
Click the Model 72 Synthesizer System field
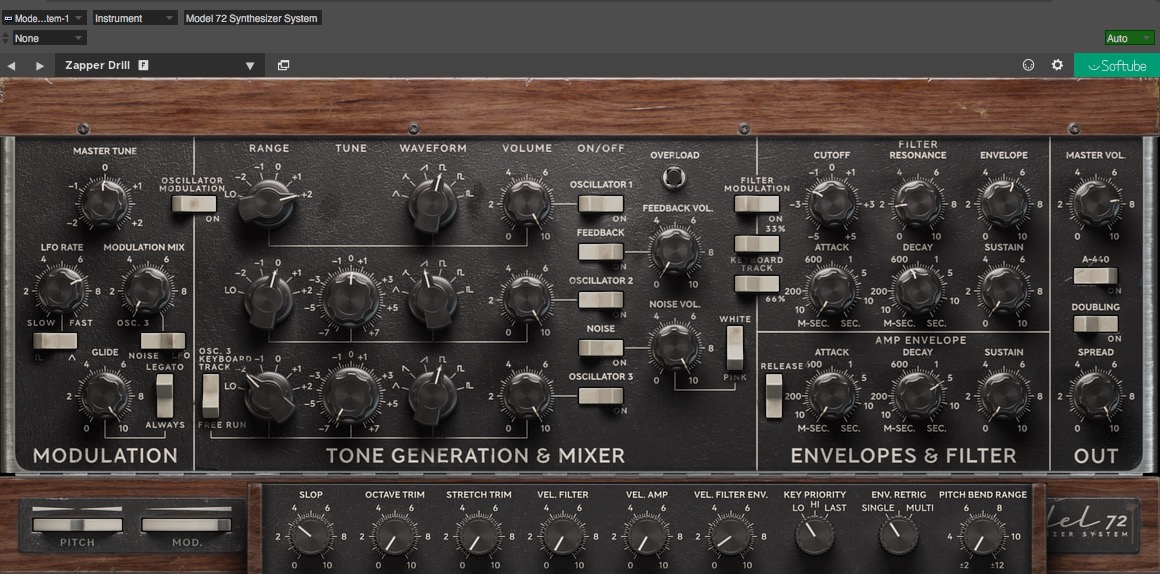click(x=252, y=18)
